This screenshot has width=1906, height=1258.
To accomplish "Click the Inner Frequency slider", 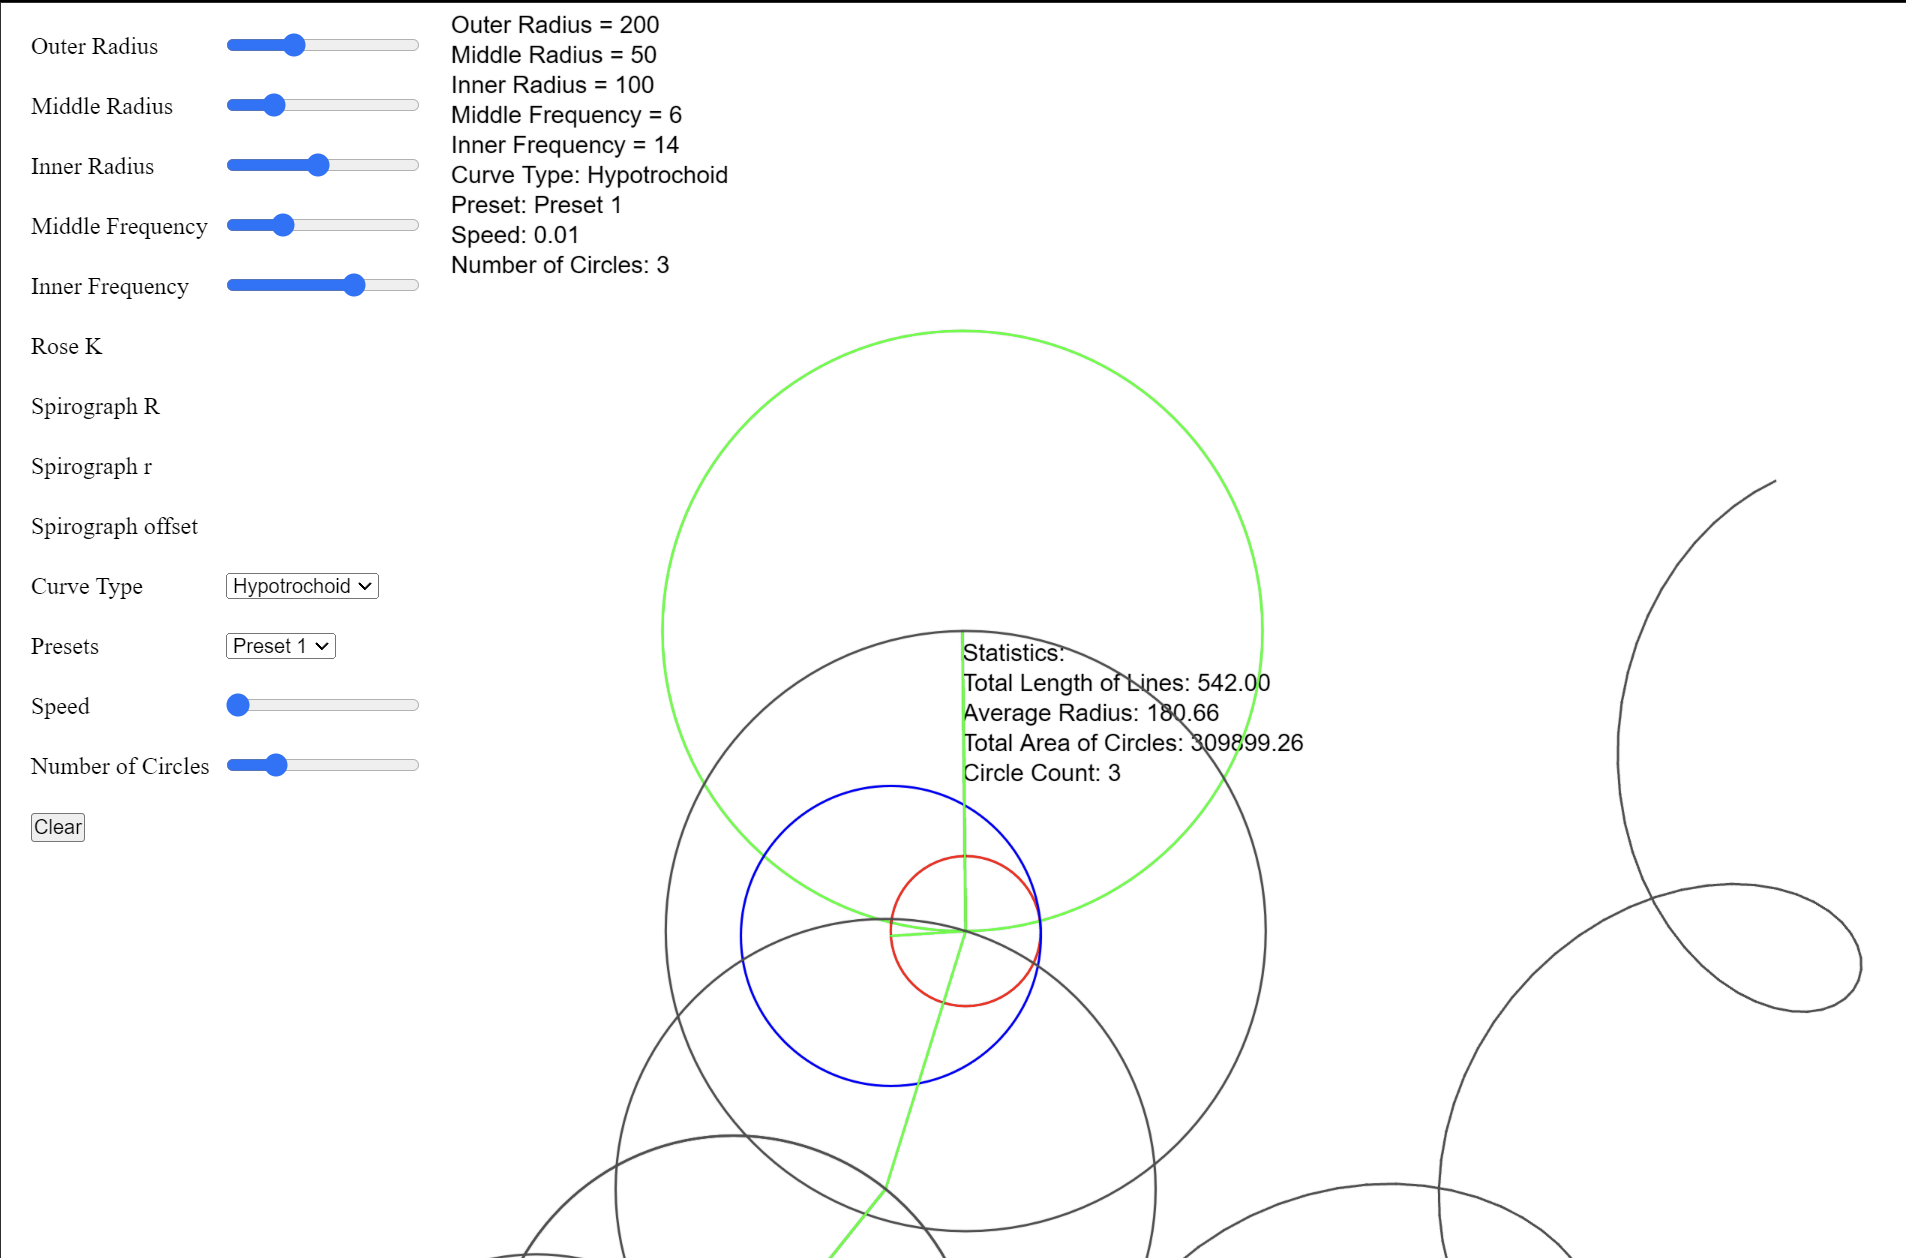I will pos(322,285).
